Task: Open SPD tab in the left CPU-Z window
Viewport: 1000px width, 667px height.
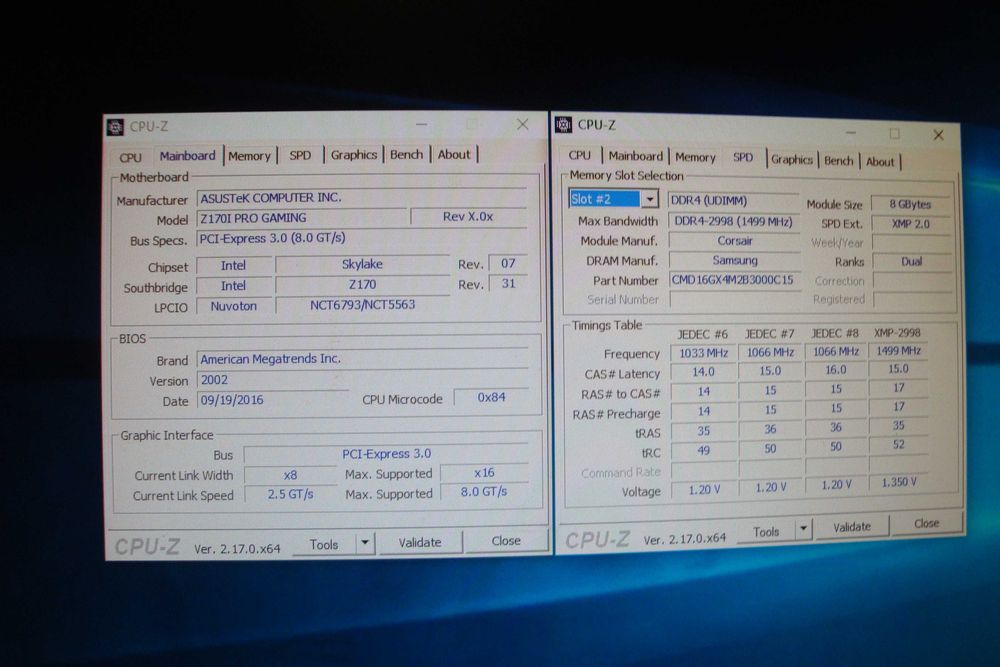Action: (300, 155)
